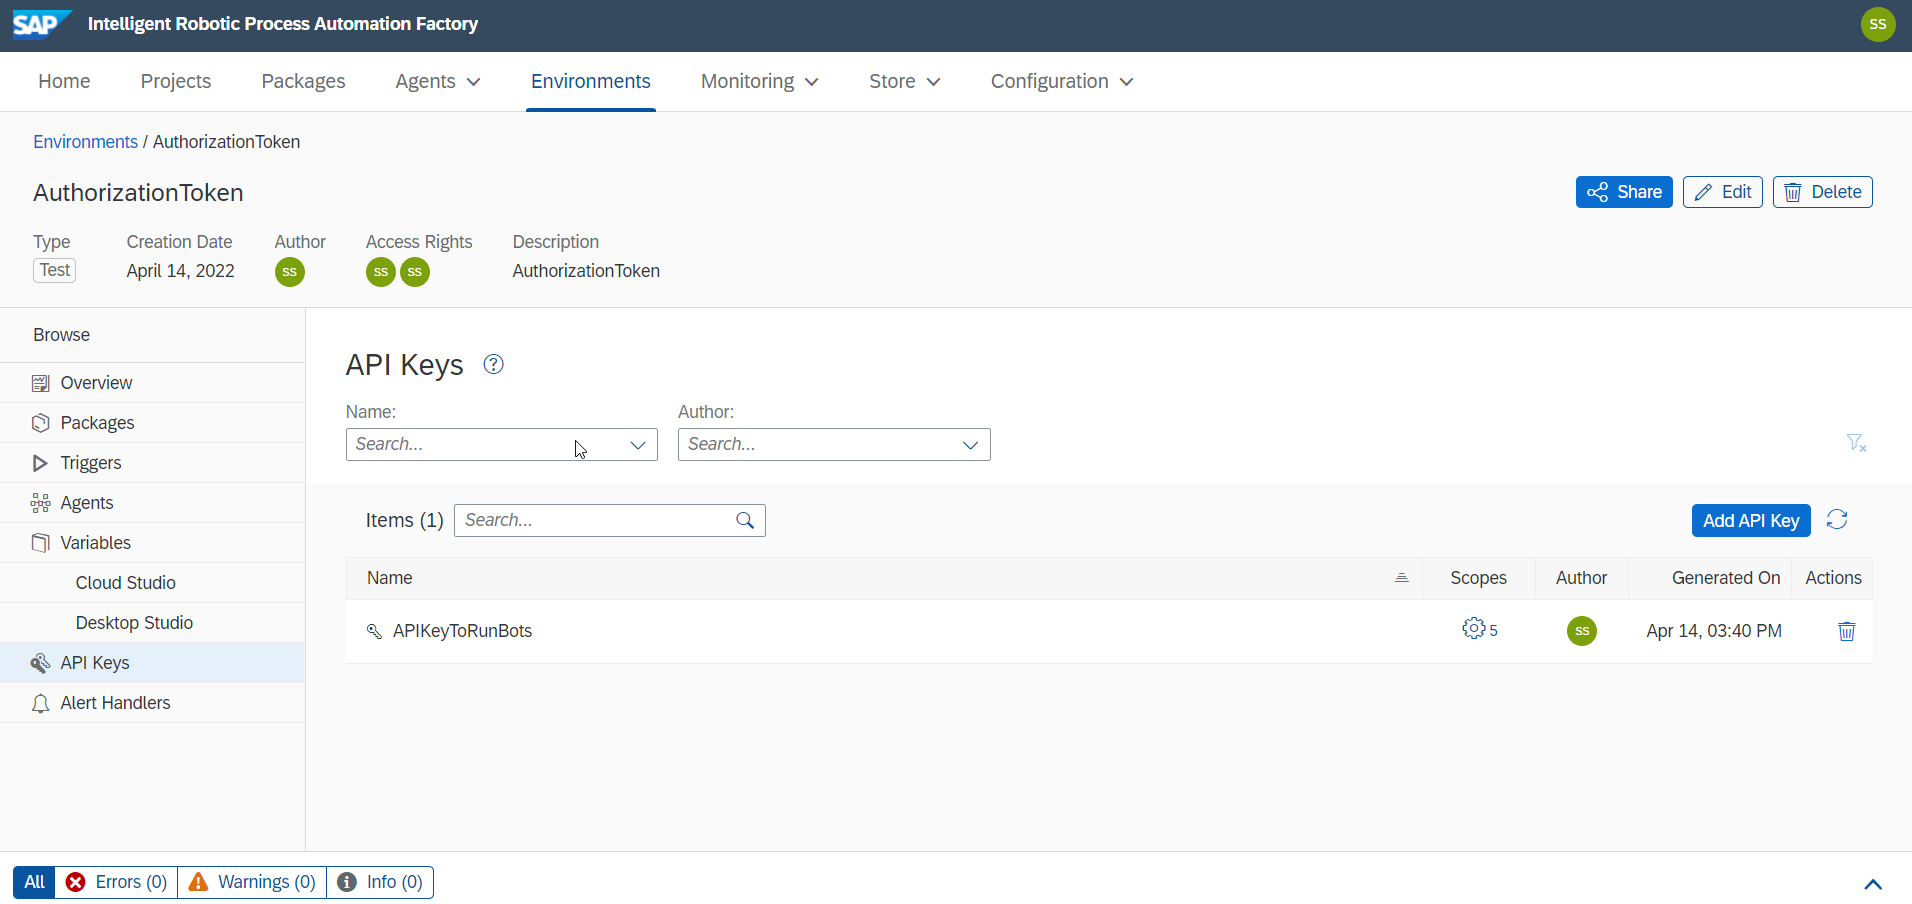The height and width of the screenshot is (904, 1912).
Task: Open the Monitoring navigation dropdown
Action: tap(760, 81)
